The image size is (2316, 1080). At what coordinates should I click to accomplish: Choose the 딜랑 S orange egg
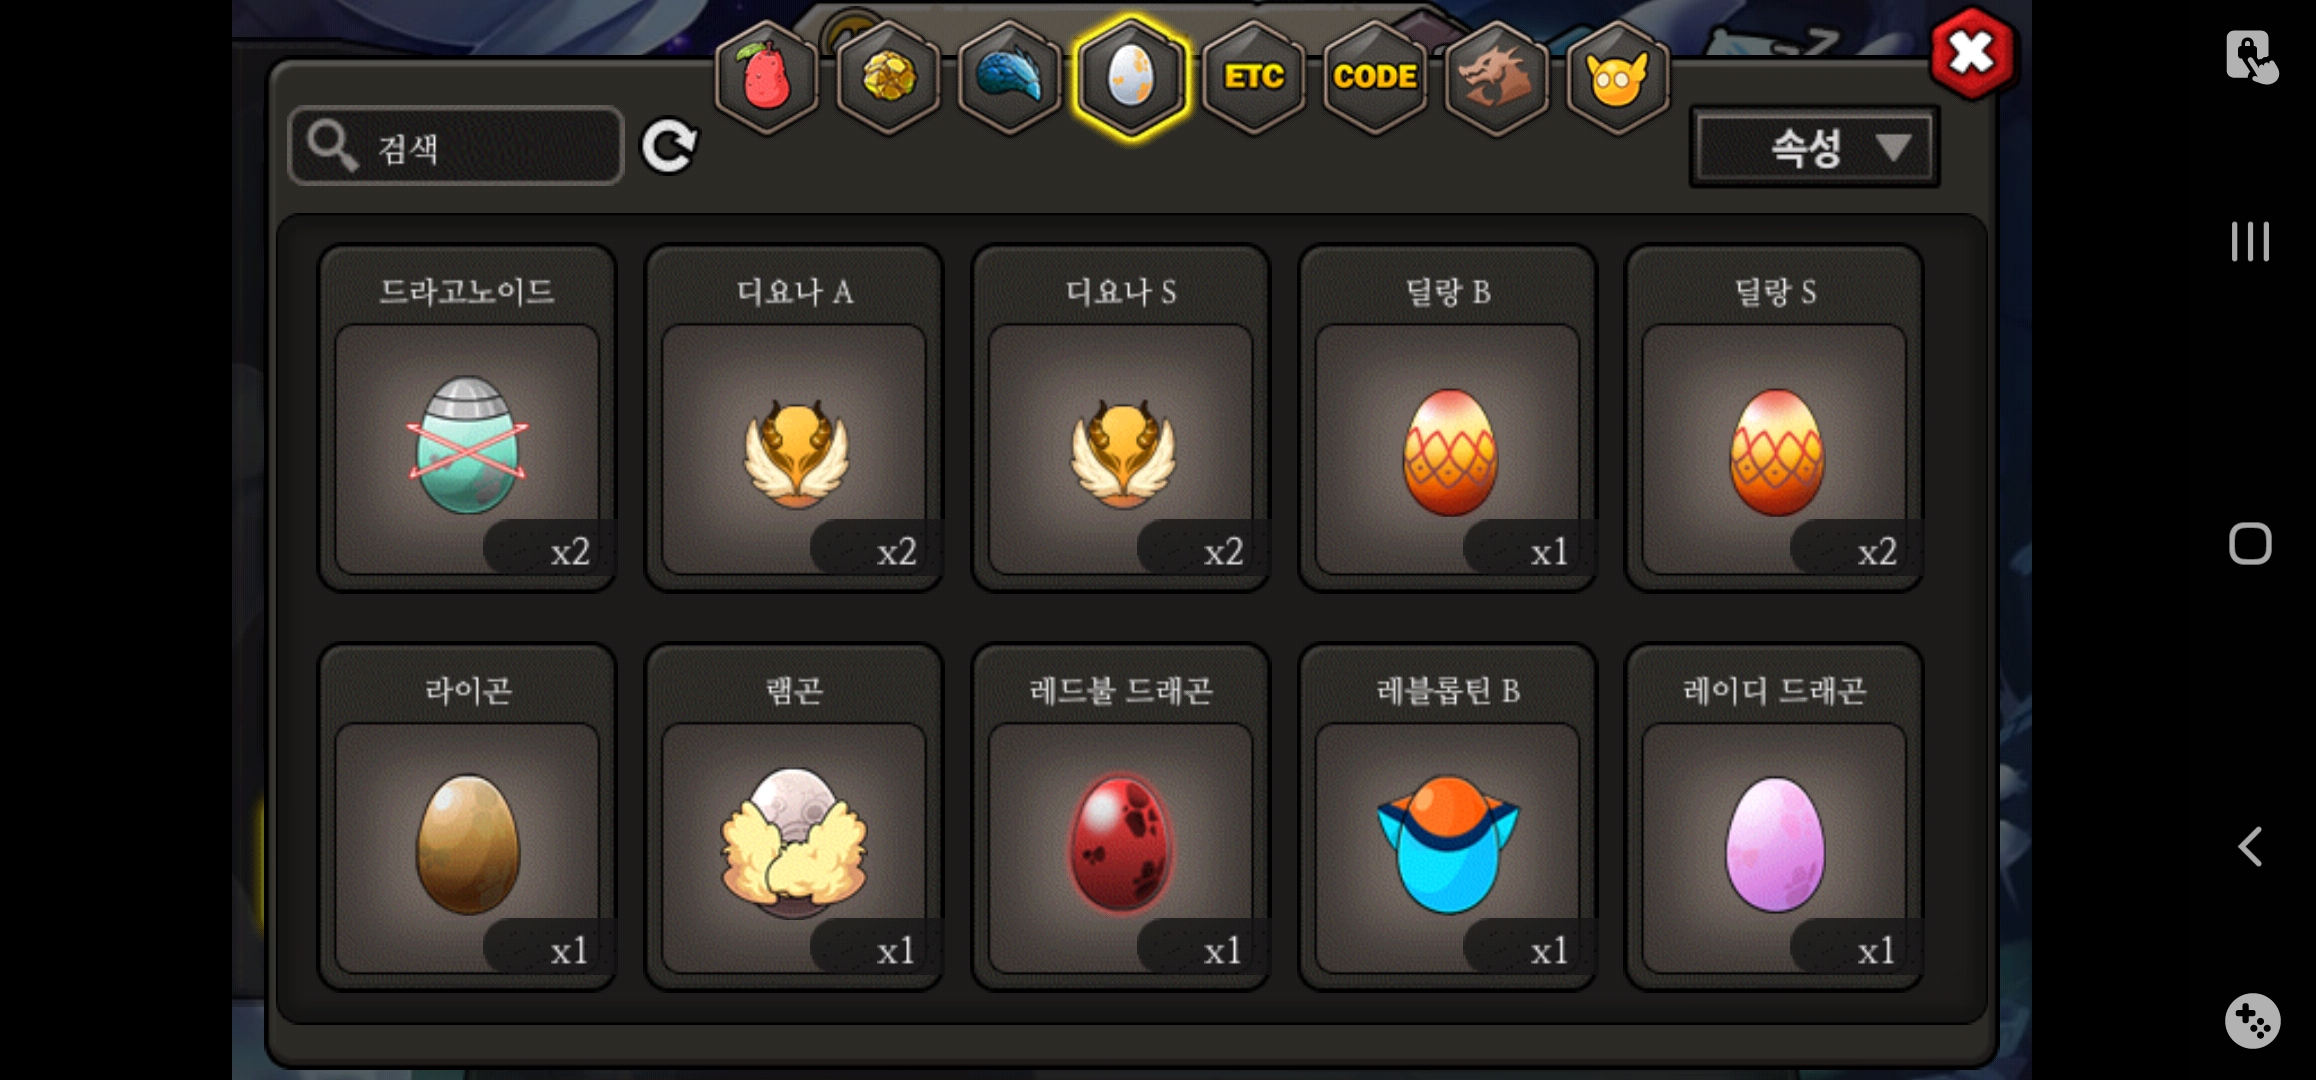tap(1775, 417)
